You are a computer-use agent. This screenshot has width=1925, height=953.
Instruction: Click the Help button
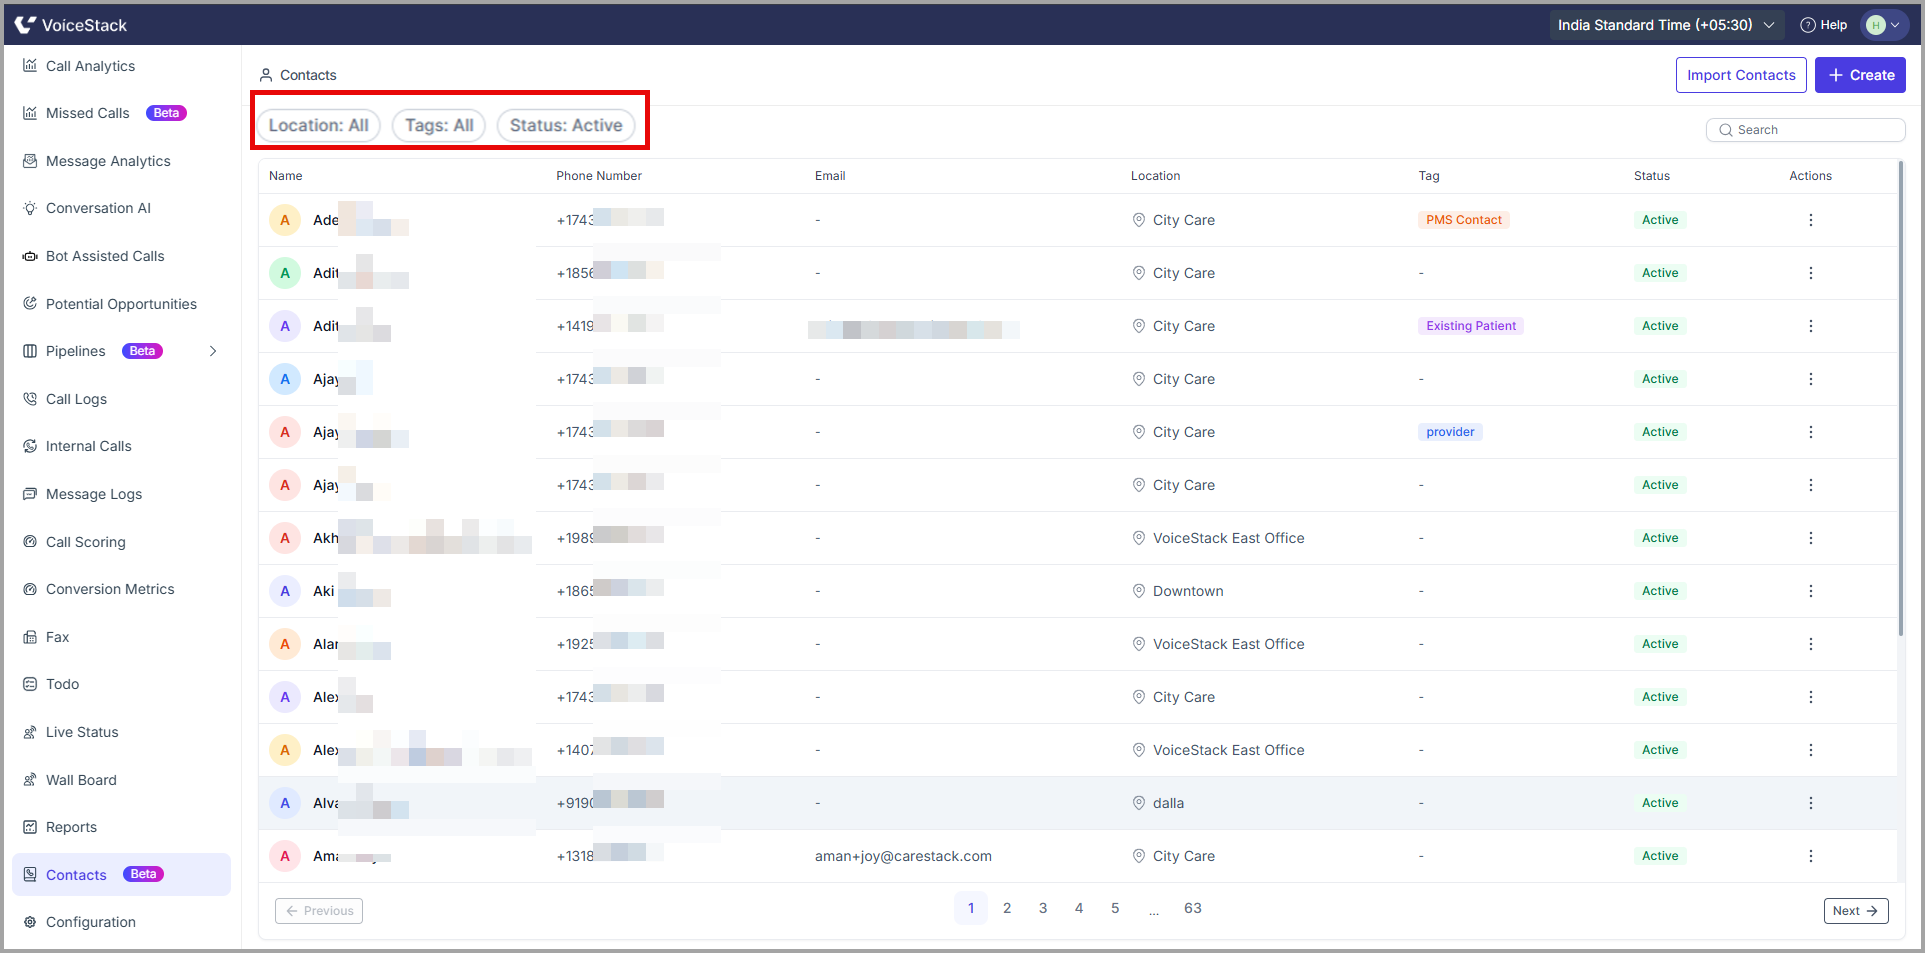[x=1824, y=25]
